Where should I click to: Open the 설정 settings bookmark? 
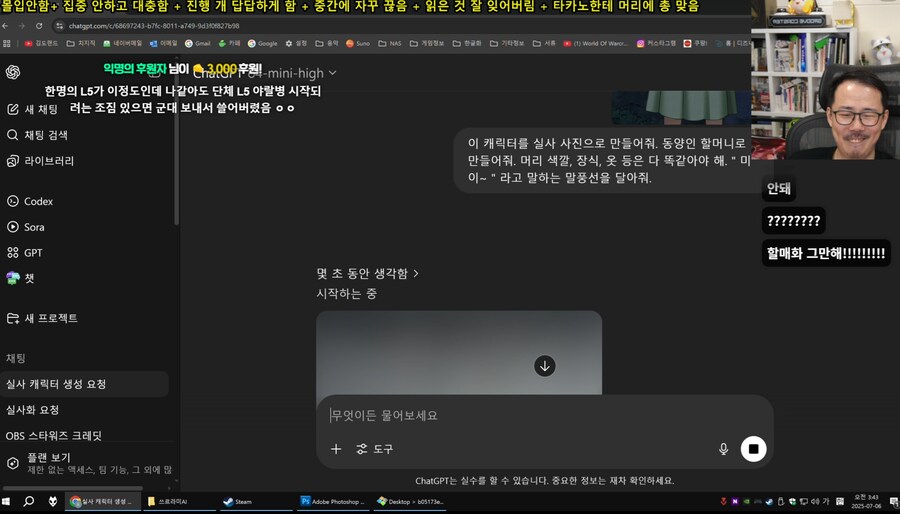(297, 43)
